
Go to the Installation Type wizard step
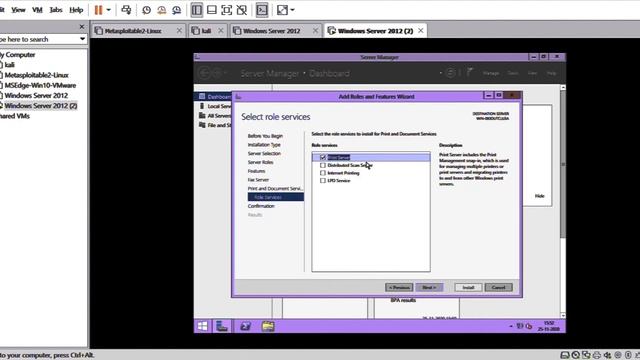point(264,144)
